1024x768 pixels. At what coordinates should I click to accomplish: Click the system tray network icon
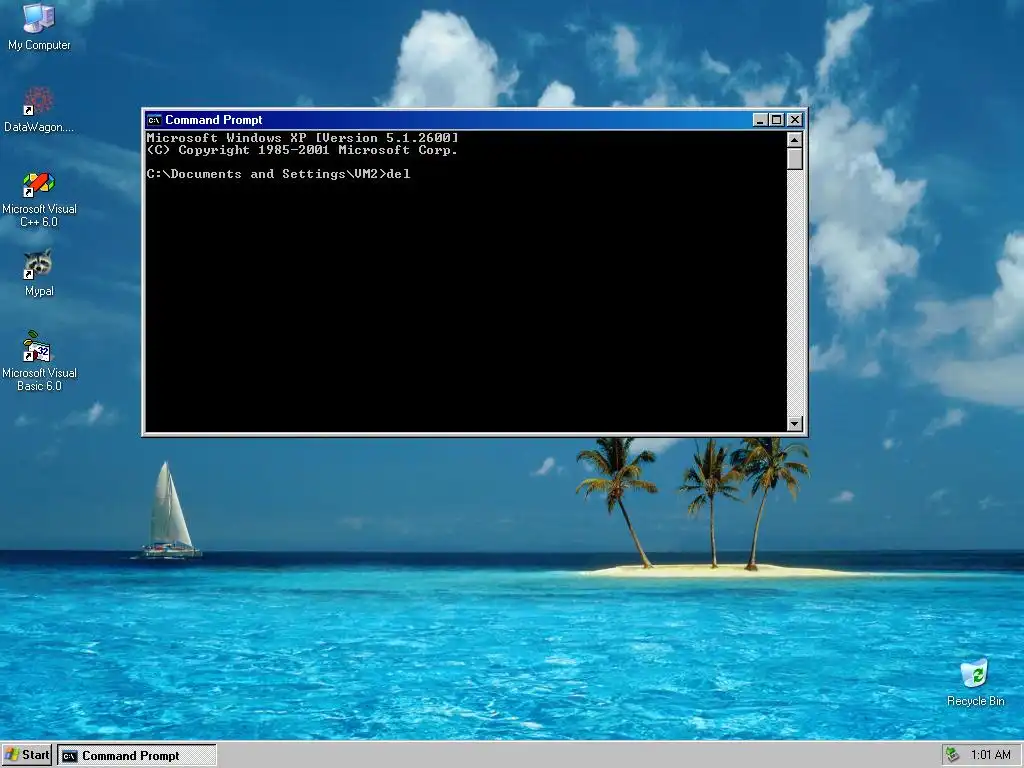coord(953,755)
